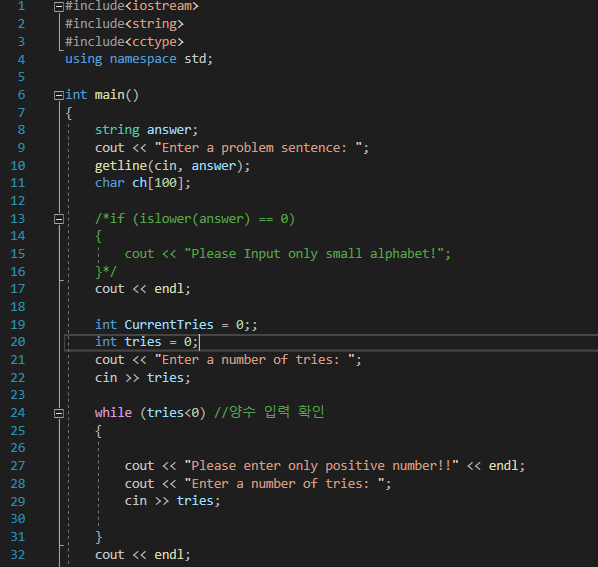Screen dimensions: 598x567
Task: Collapse the #include block at line 1
Action: (x=59, y=7)
